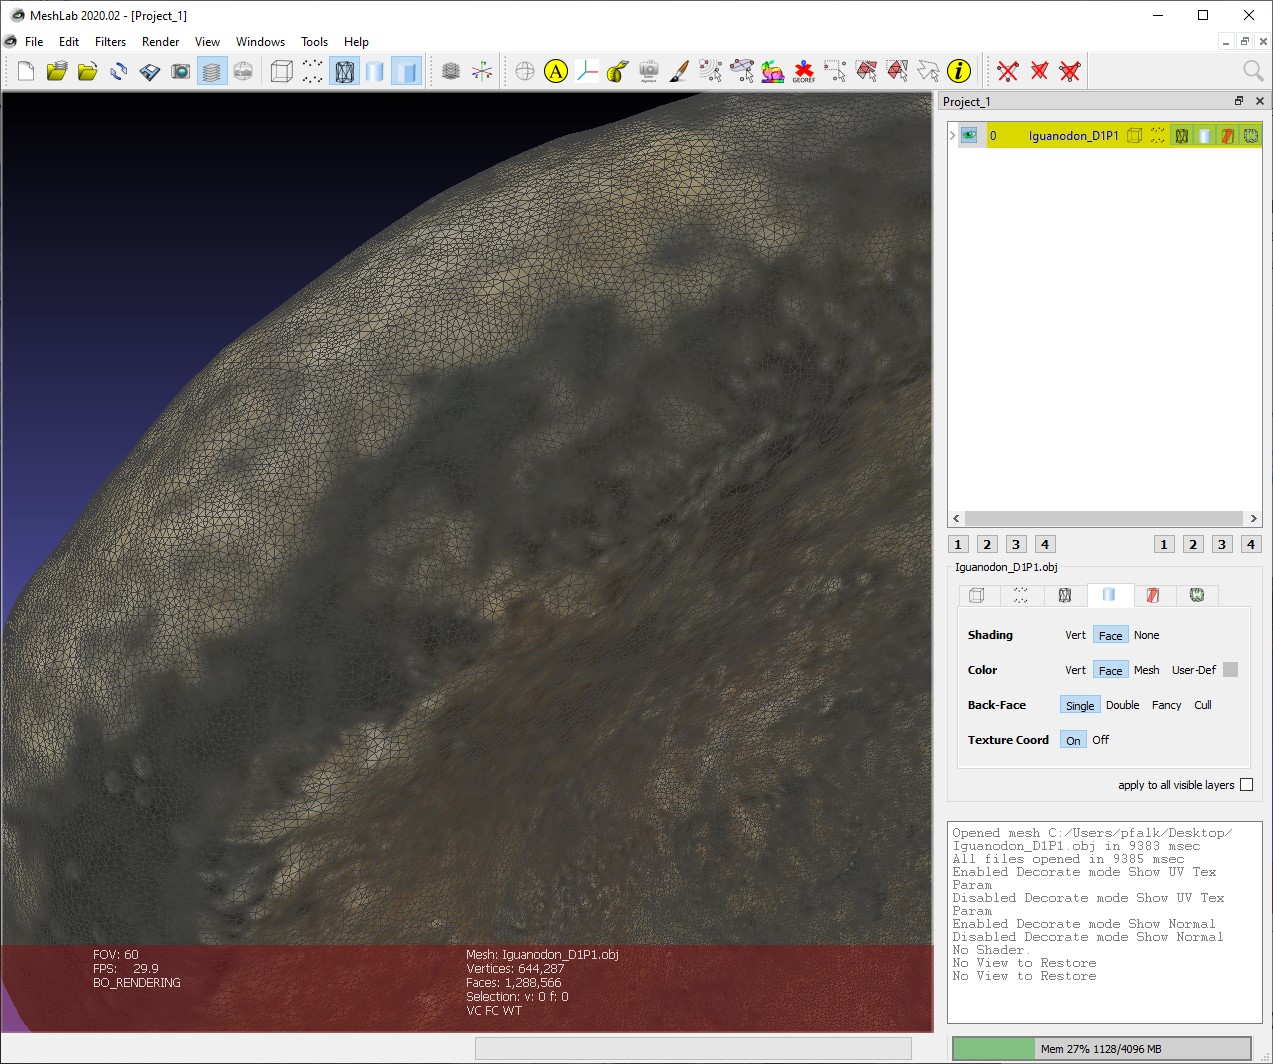Screen dimensions: 1273x1064
Task: Open the measuring tape tool
Action: click(616, 71)
